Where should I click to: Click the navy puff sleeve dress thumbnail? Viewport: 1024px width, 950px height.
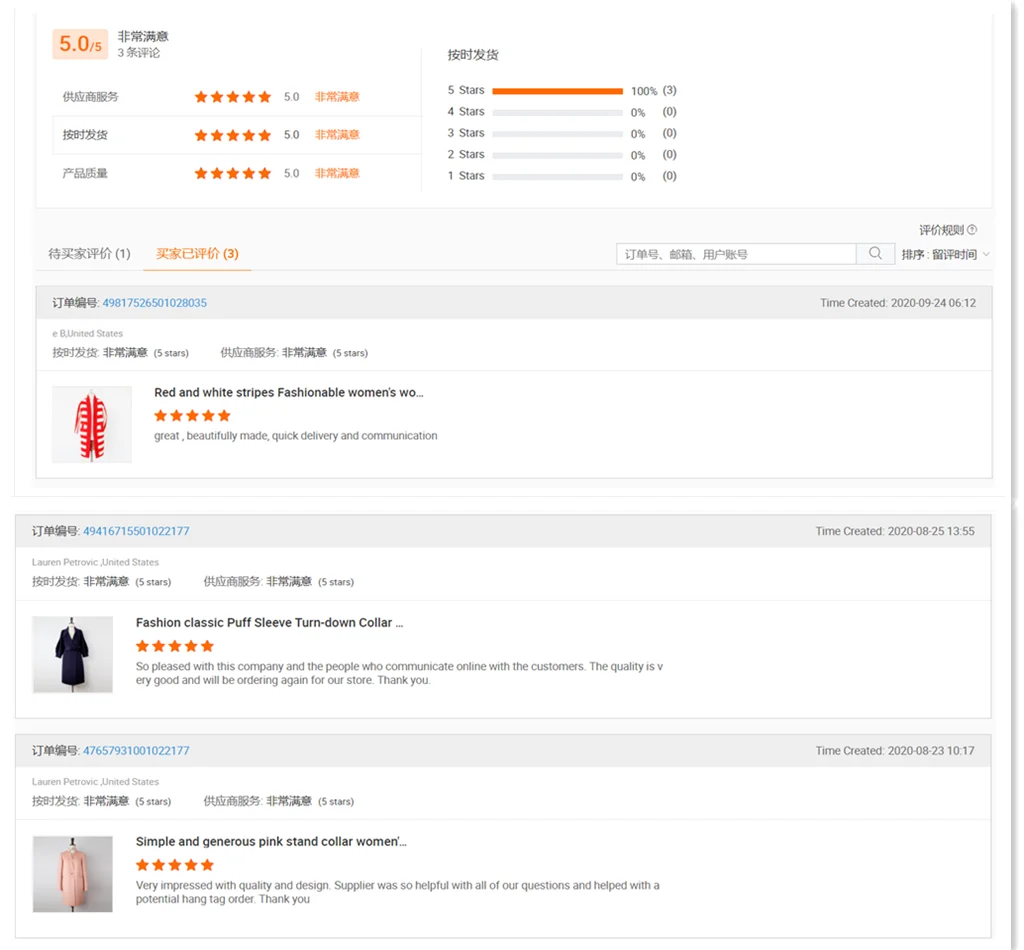click(72, 654)
